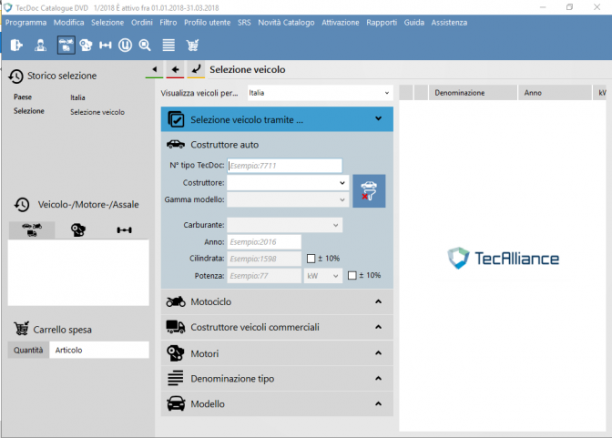Open the Gamma modello dropdown
This screenshot has height=438, width=612.
click(288, 199)
